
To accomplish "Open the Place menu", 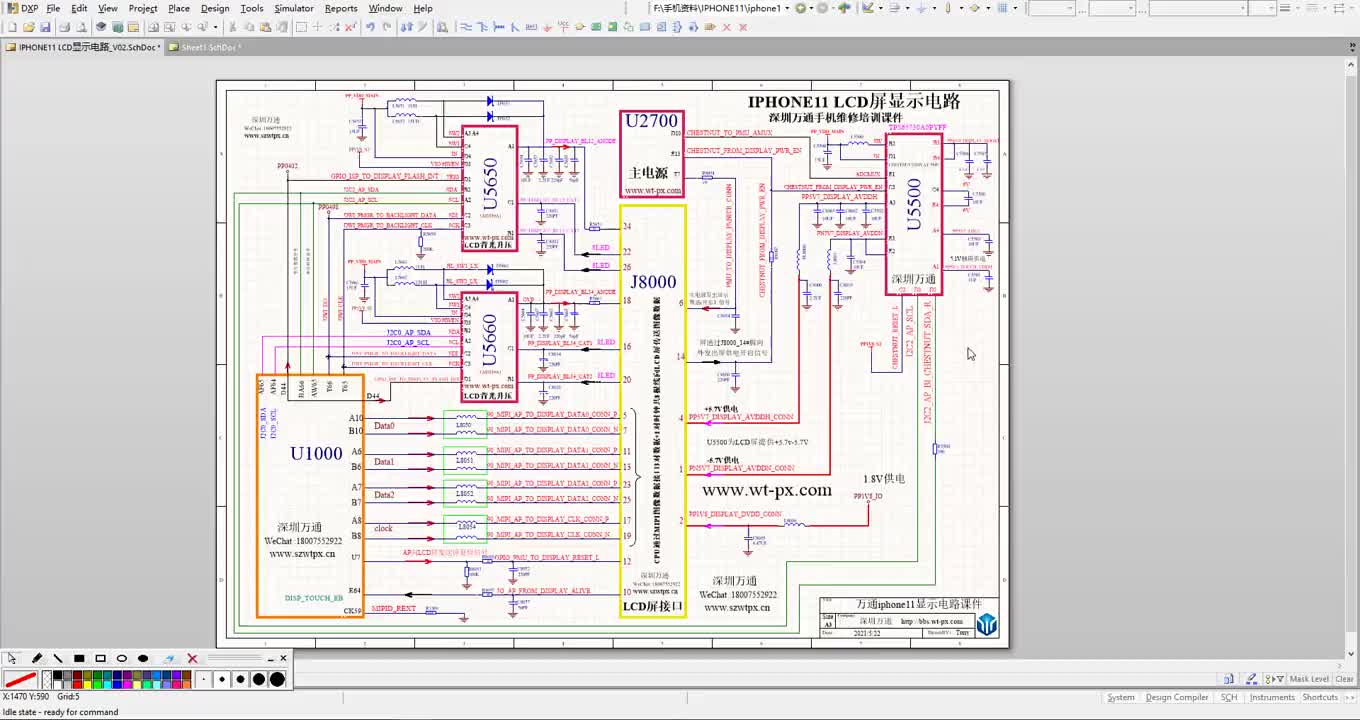I will click(x=179, y=8).
